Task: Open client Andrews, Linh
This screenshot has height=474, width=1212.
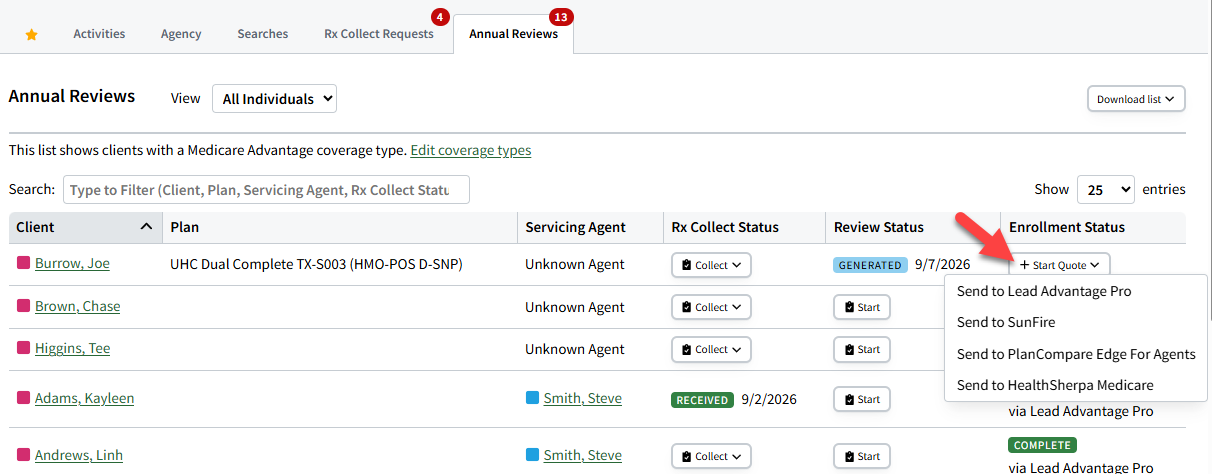Action: click(79, 455)
